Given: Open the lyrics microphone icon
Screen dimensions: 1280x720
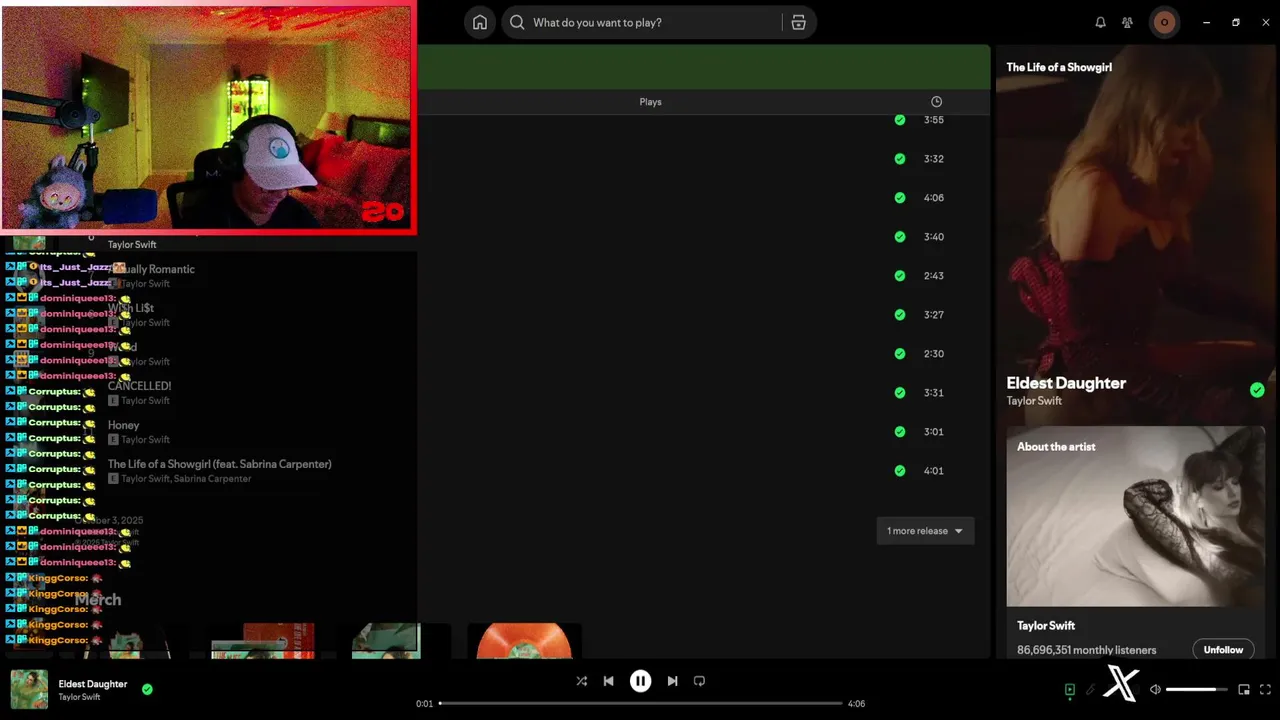Looking at the screenshot, I should [x=1091, y=690].
